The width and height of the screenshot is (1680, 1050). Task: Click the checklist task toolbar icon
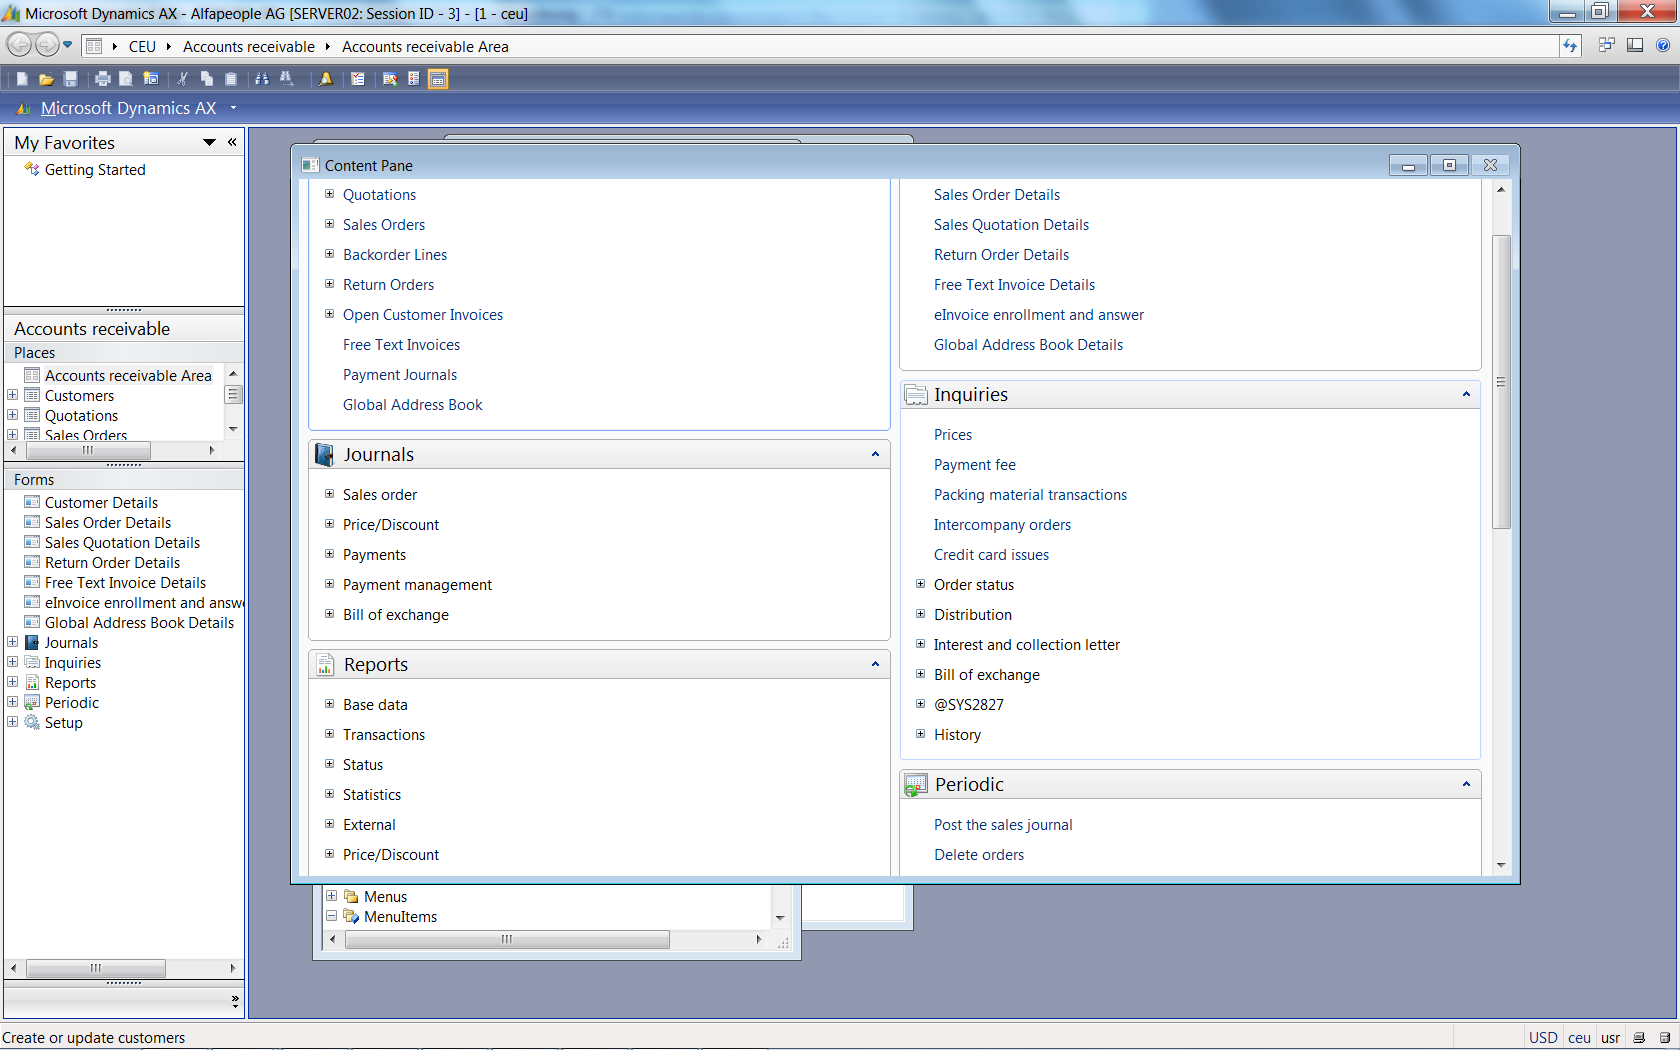click(358, 79)
